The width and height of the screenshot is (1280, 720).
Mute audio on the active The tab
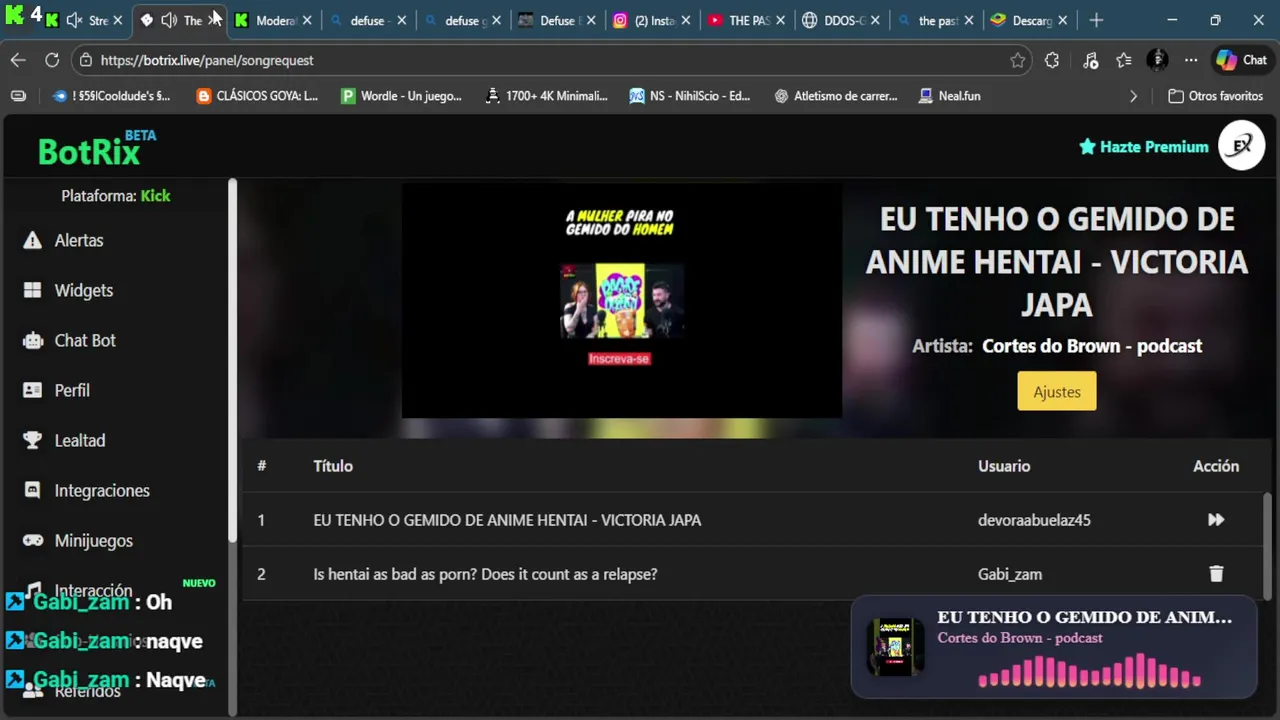coord(169,20)
